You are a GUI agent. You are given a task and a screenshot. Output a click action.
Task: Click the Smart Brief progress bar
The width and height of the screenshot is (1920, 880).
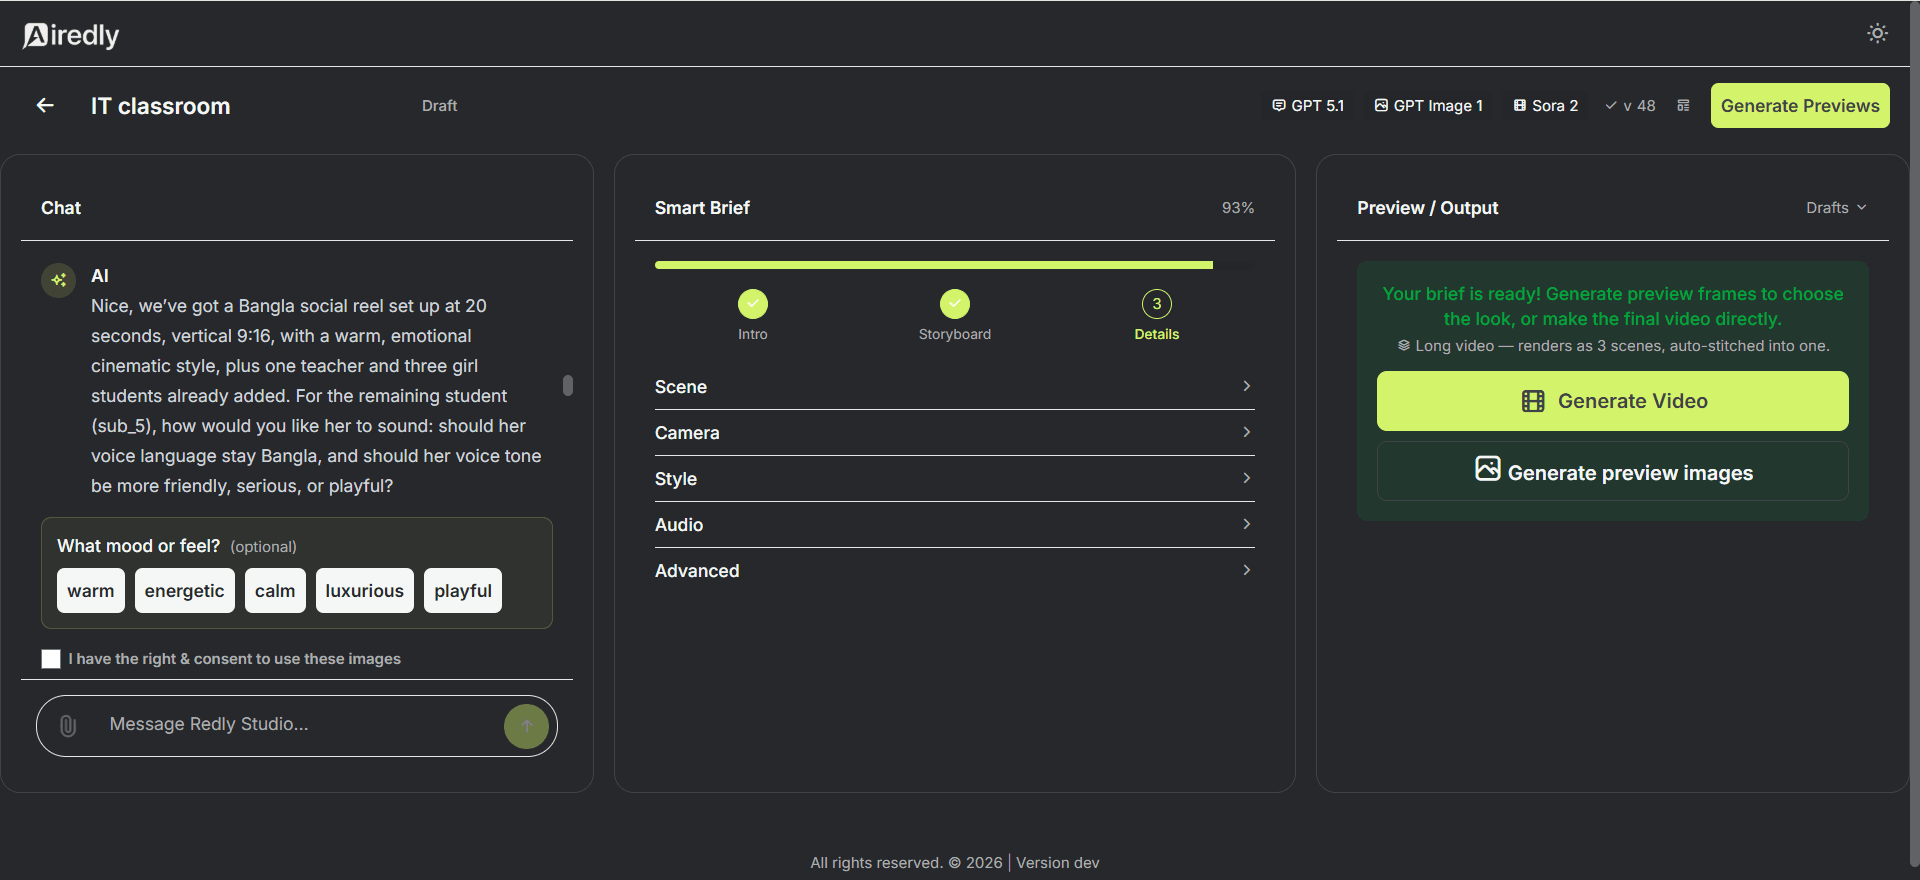pyautogui.click(x=955, y=265)
